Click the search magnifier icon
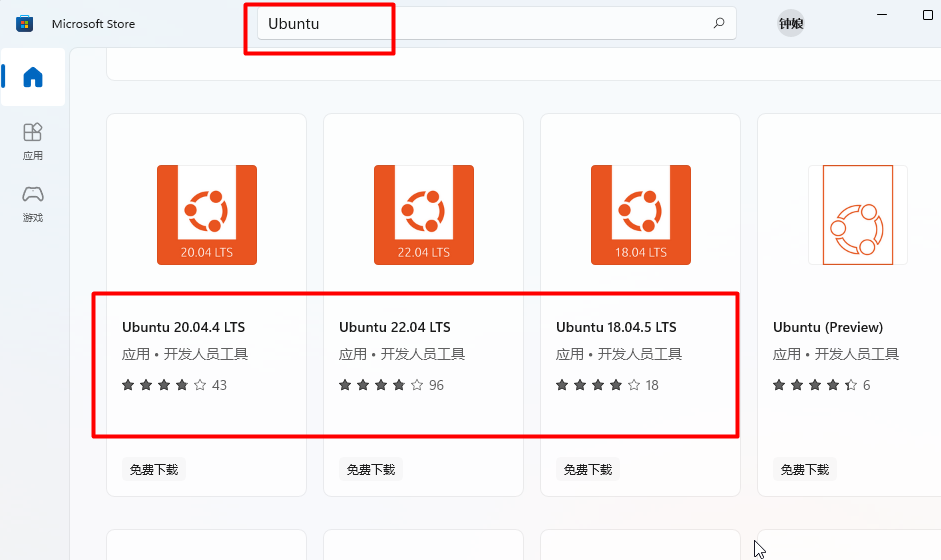This screenshot has width=941, height=560. coord(718,23)
